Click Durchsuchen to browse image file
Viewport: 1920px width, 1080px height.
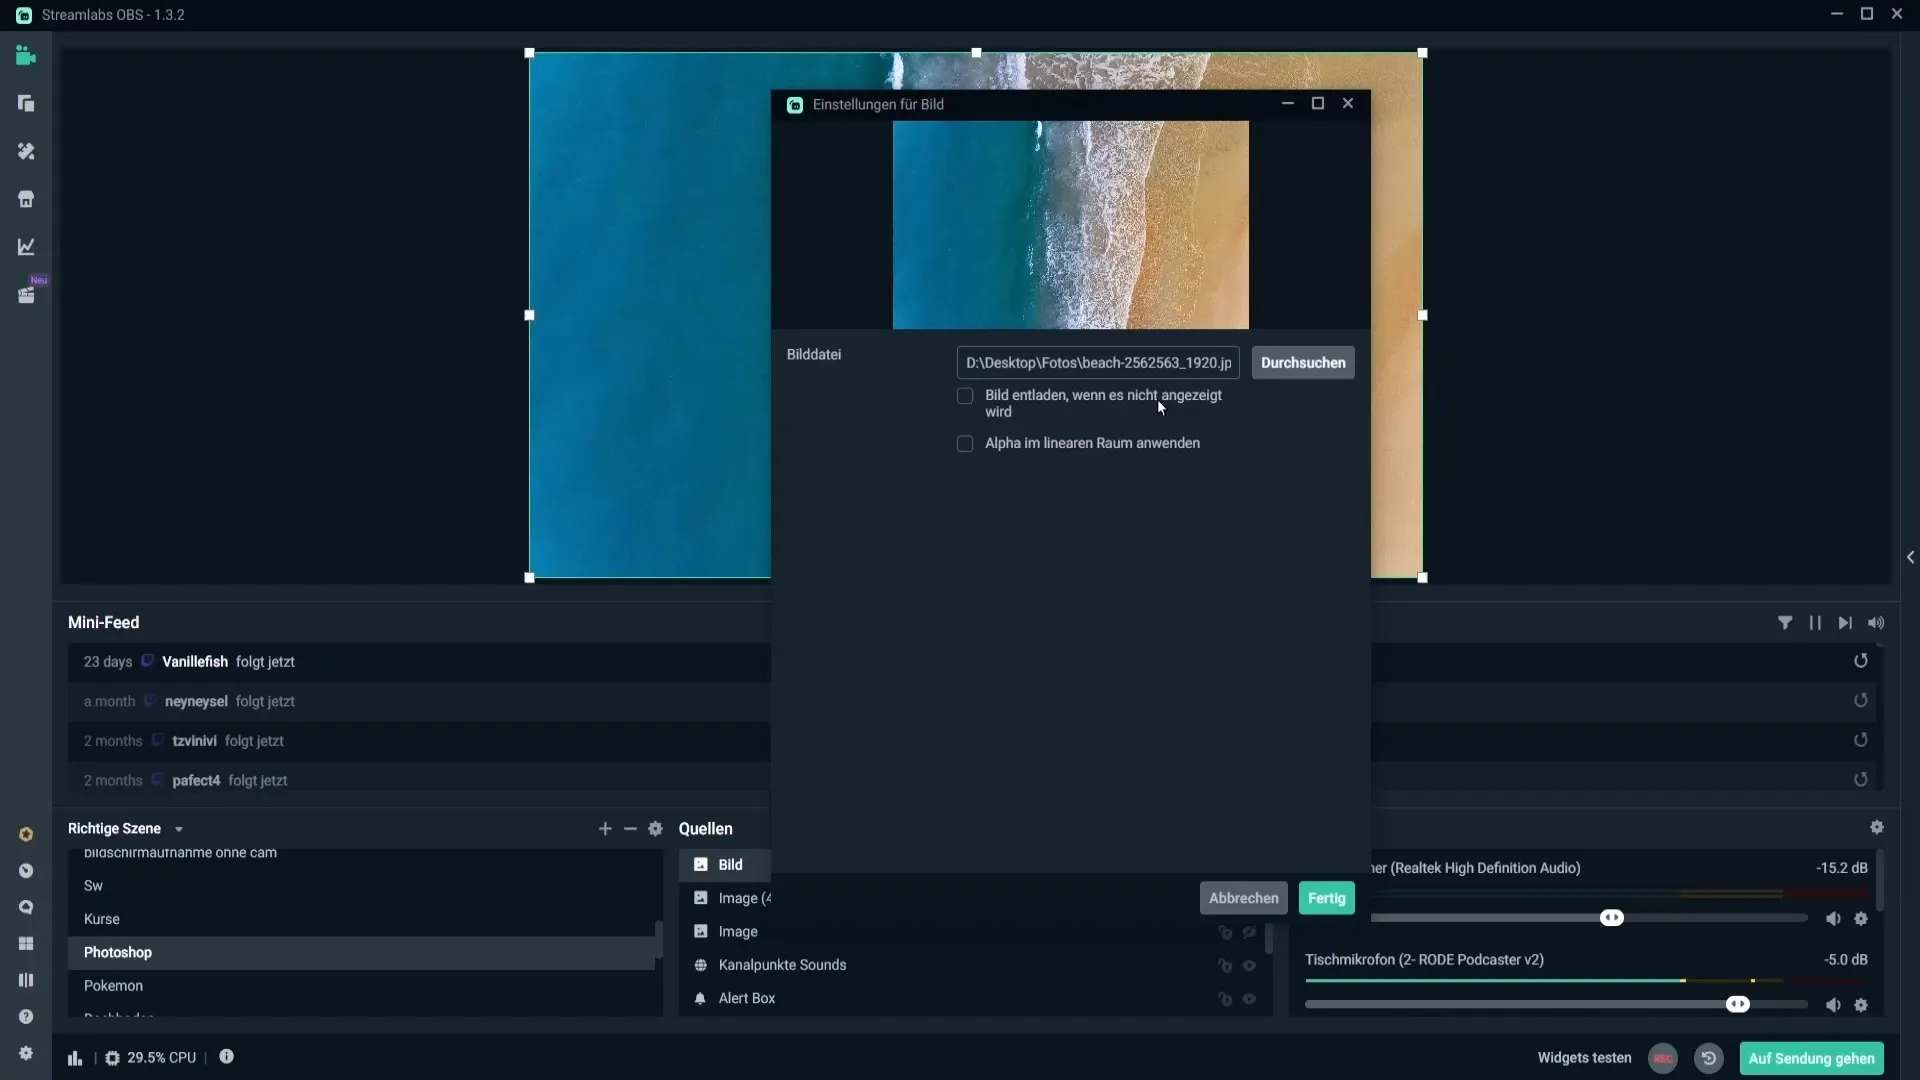click(1303, 363)
